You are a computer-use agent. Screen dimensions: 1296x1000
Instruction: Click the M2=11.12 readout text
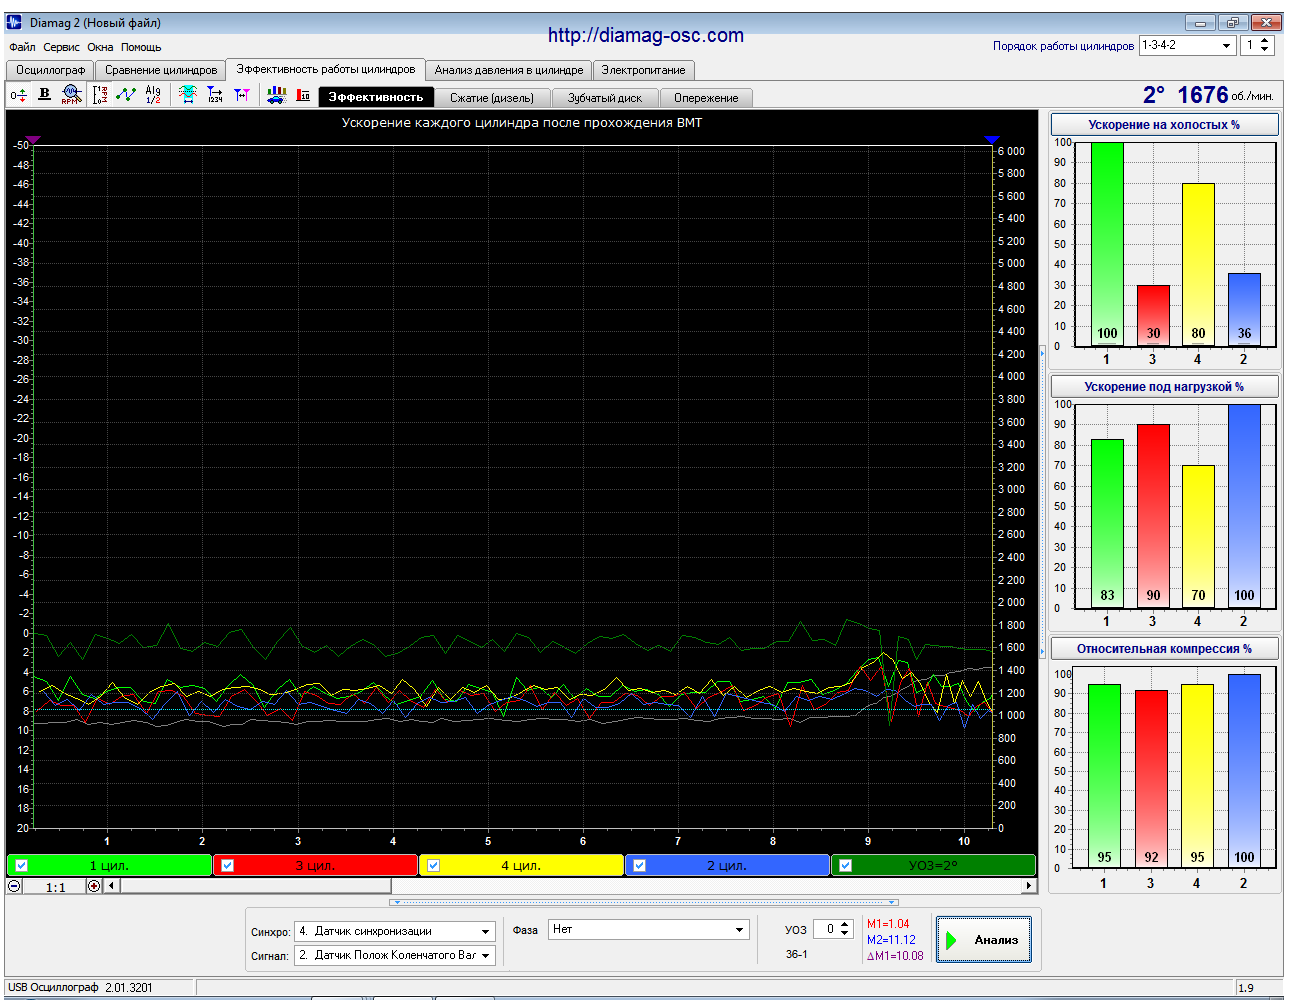click(x=891, y=940)
